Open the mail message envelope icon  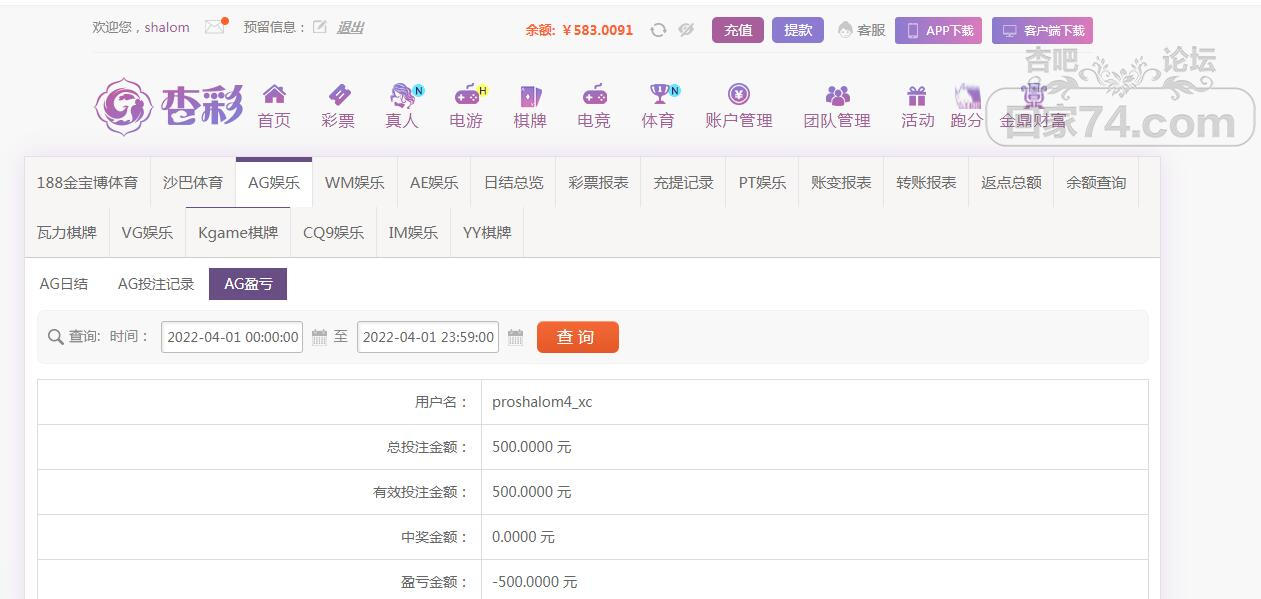click(214, 27)
